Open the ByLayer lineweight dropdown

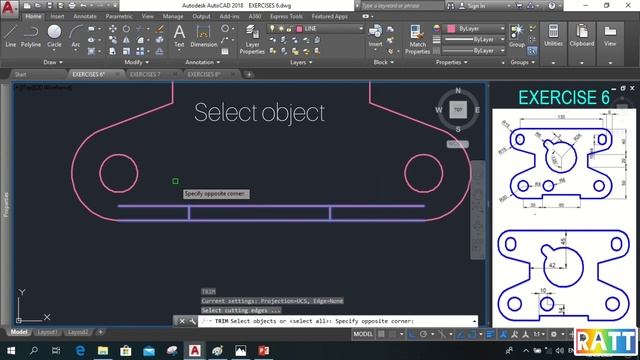point(474,40)
